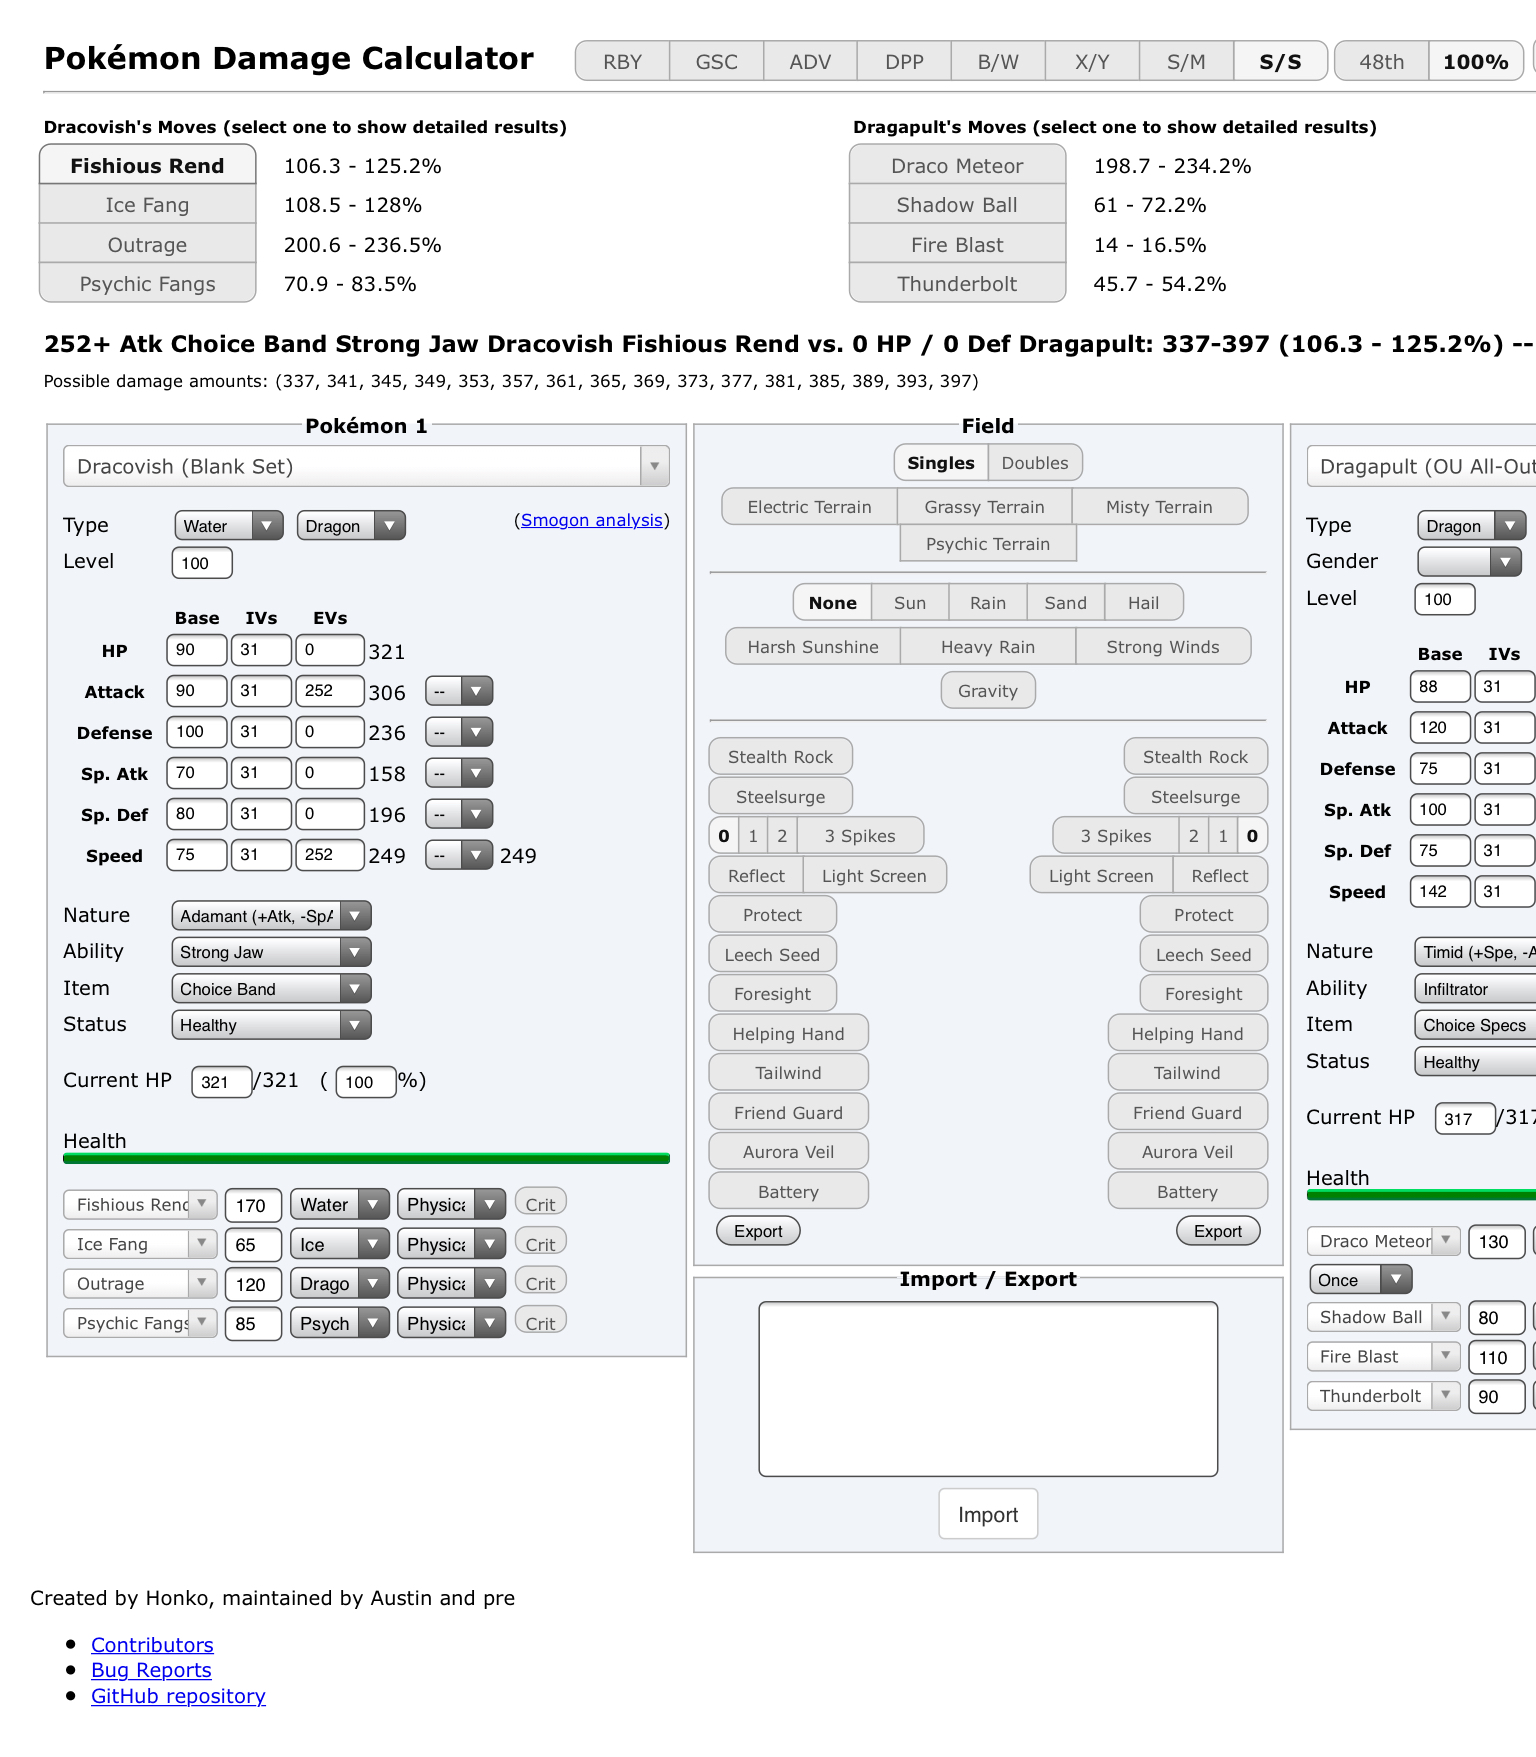Open Dragapult Gender dropdown
The width and height of the screenshot is (1536, 1757).
coord(1469,562)
